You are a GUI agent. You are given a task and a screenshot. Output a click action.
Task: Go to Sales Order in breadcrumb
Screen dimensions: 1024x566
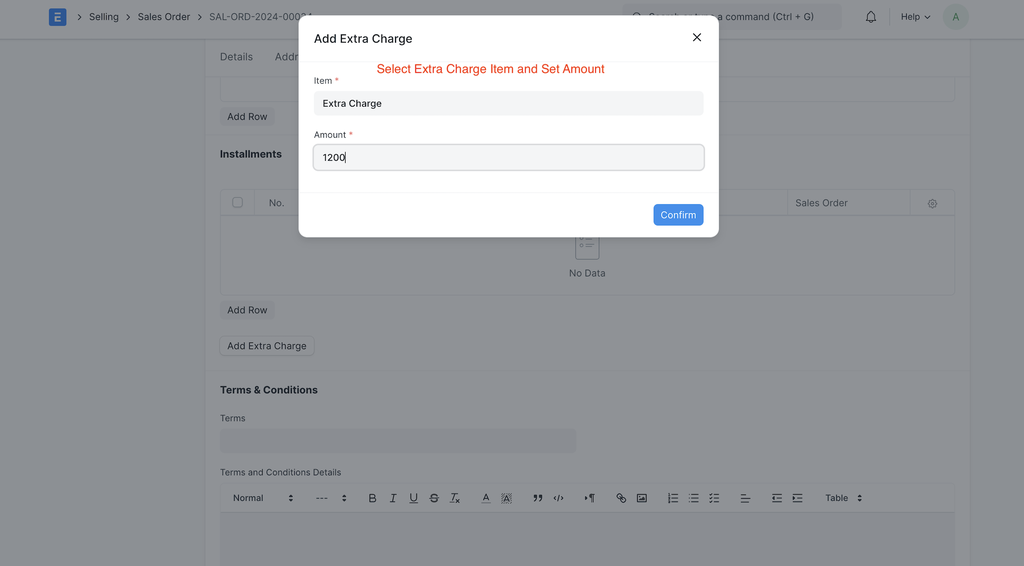coord(164,17)
